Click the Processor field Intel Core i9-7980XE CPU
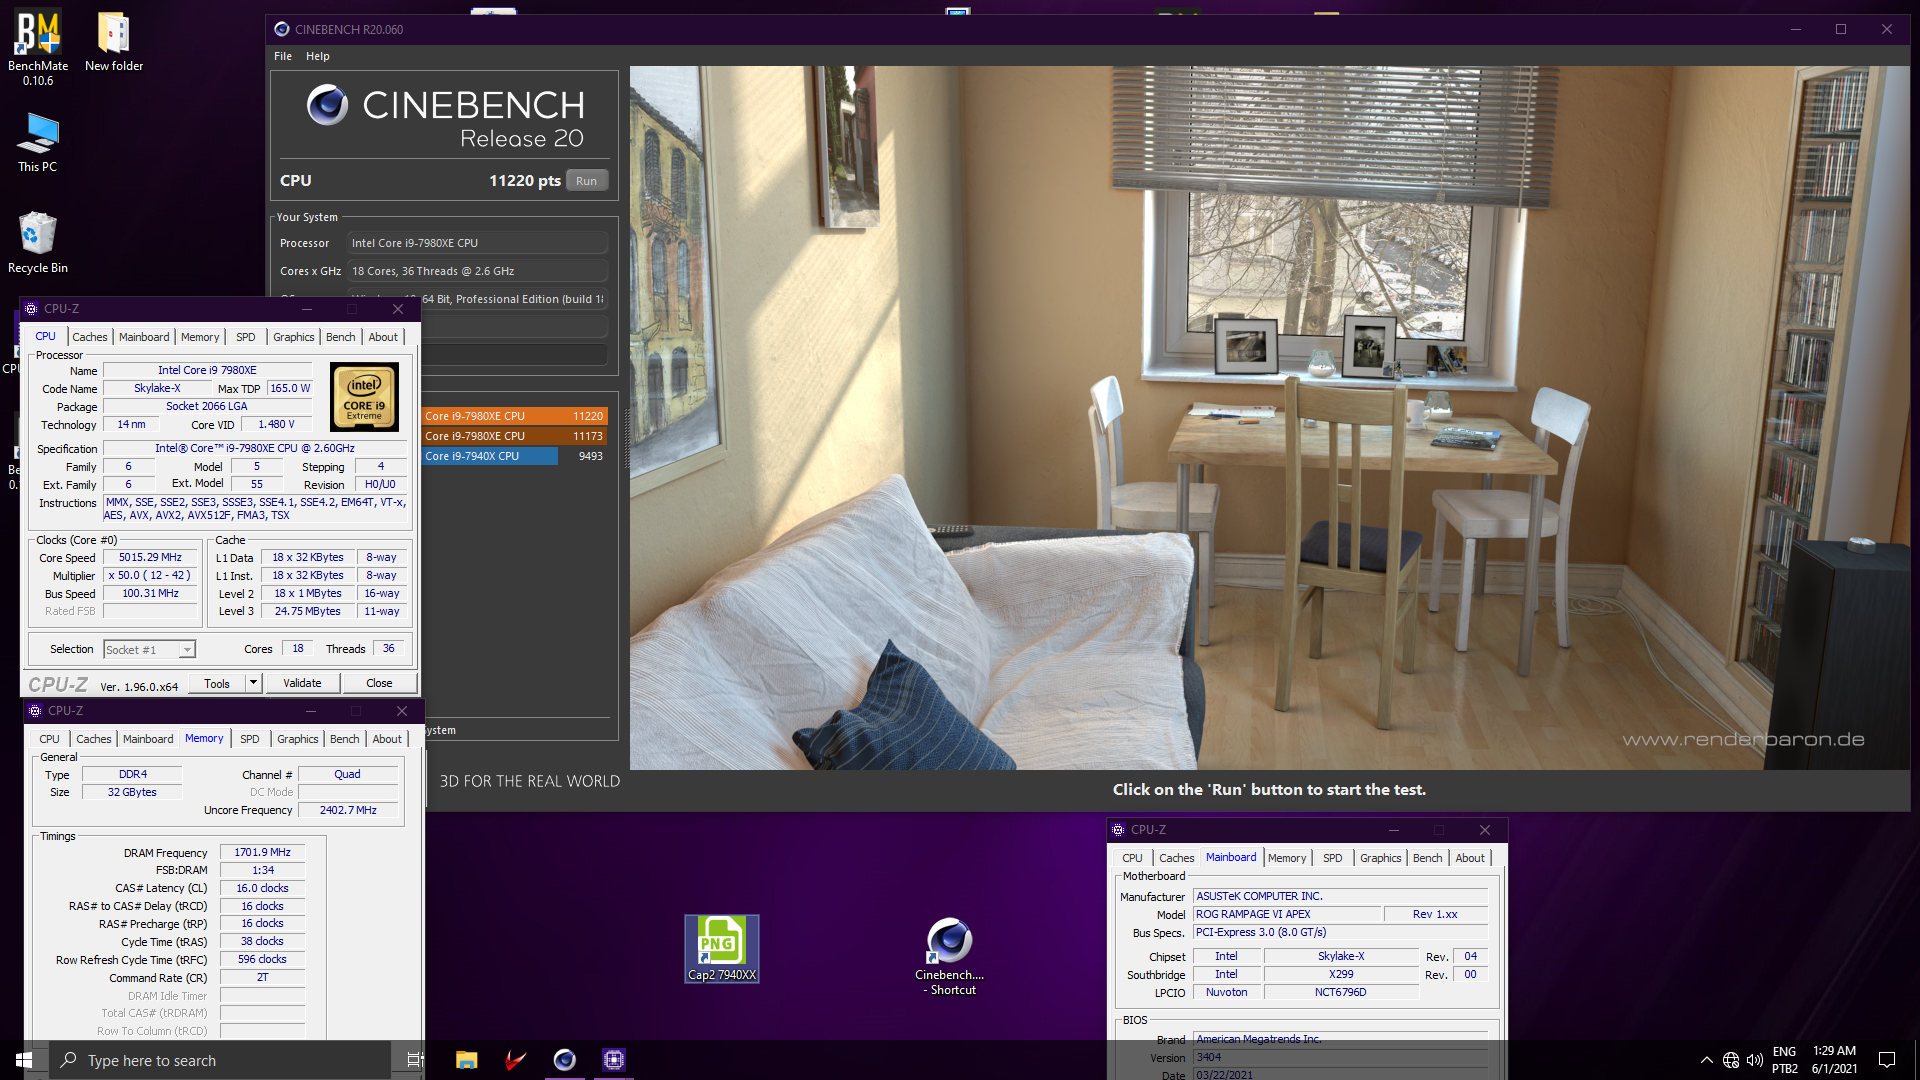1920x1080 pixels. coord(477,243)
